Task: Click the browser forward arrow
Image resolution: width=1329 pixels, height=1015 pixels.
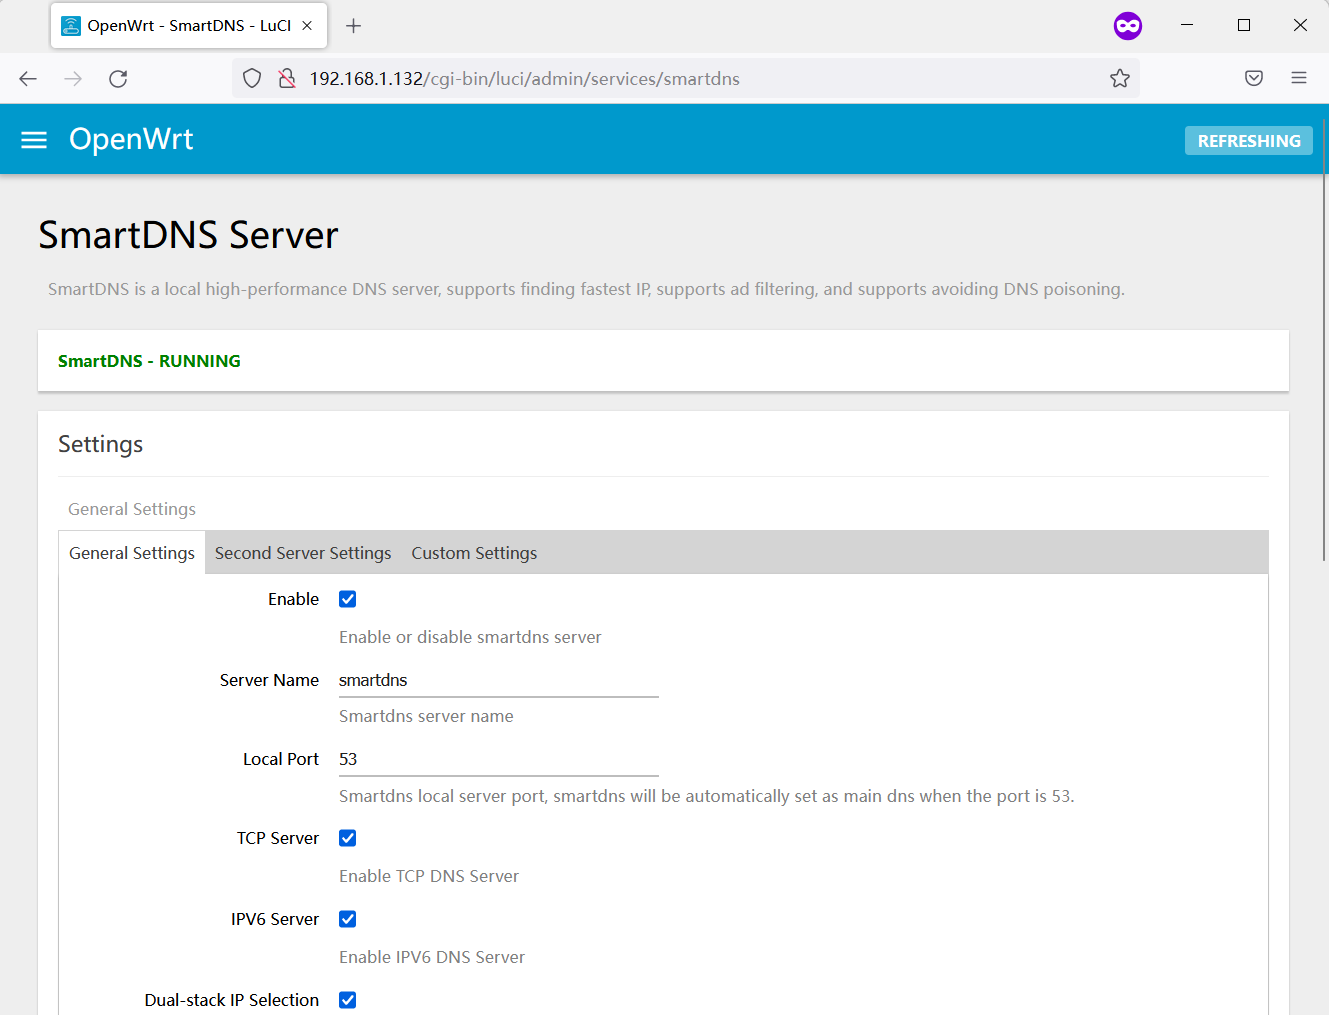Action: [73, 79]
